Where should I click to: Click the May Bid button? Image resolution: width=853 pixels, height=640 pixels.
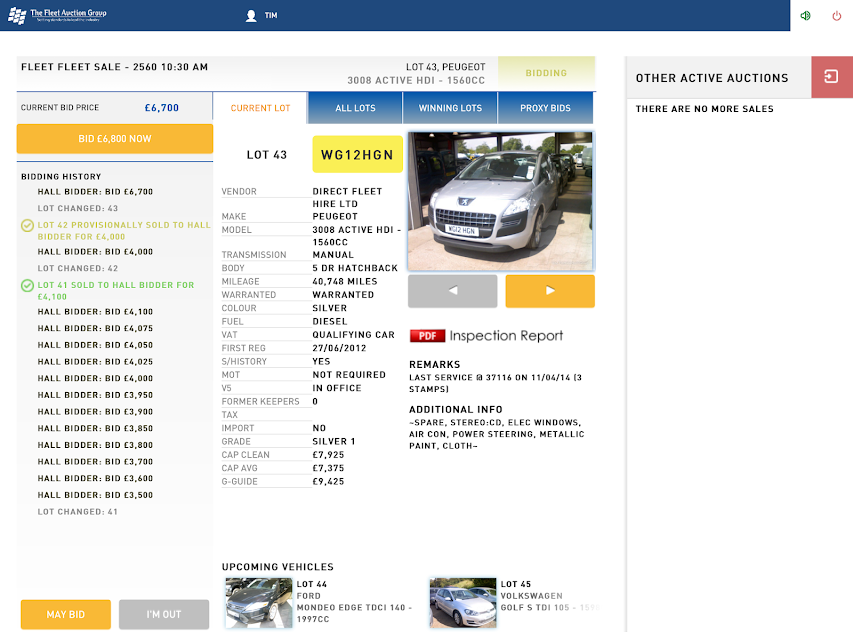(x=66, y=614)
